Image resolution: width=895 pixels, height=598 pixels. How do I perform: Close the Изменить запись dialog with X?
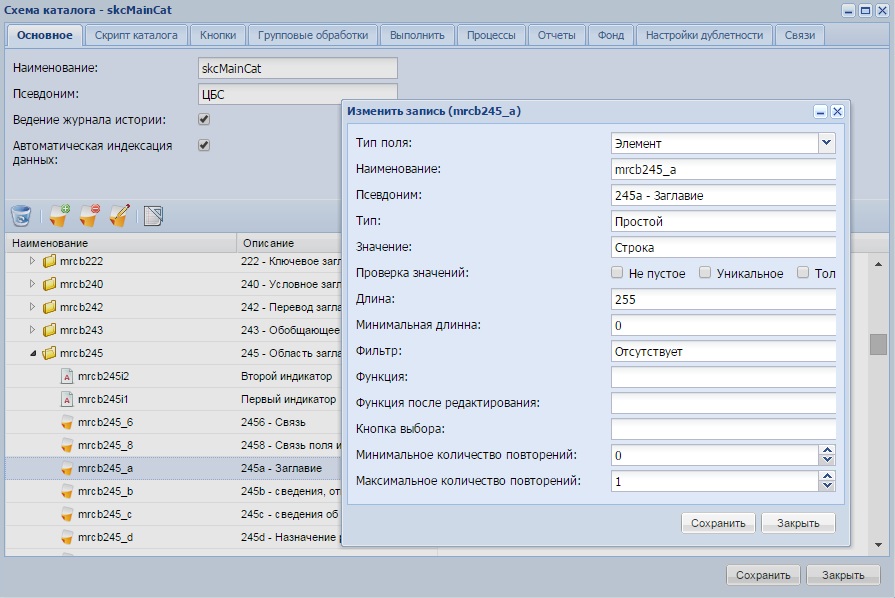point(837,112)
